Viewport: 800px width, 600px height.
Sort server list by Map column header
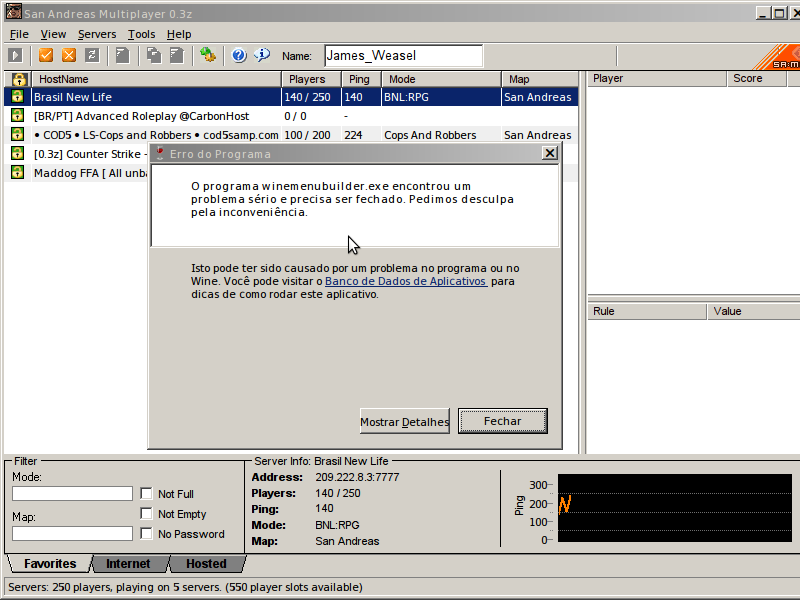click(540, 79)
